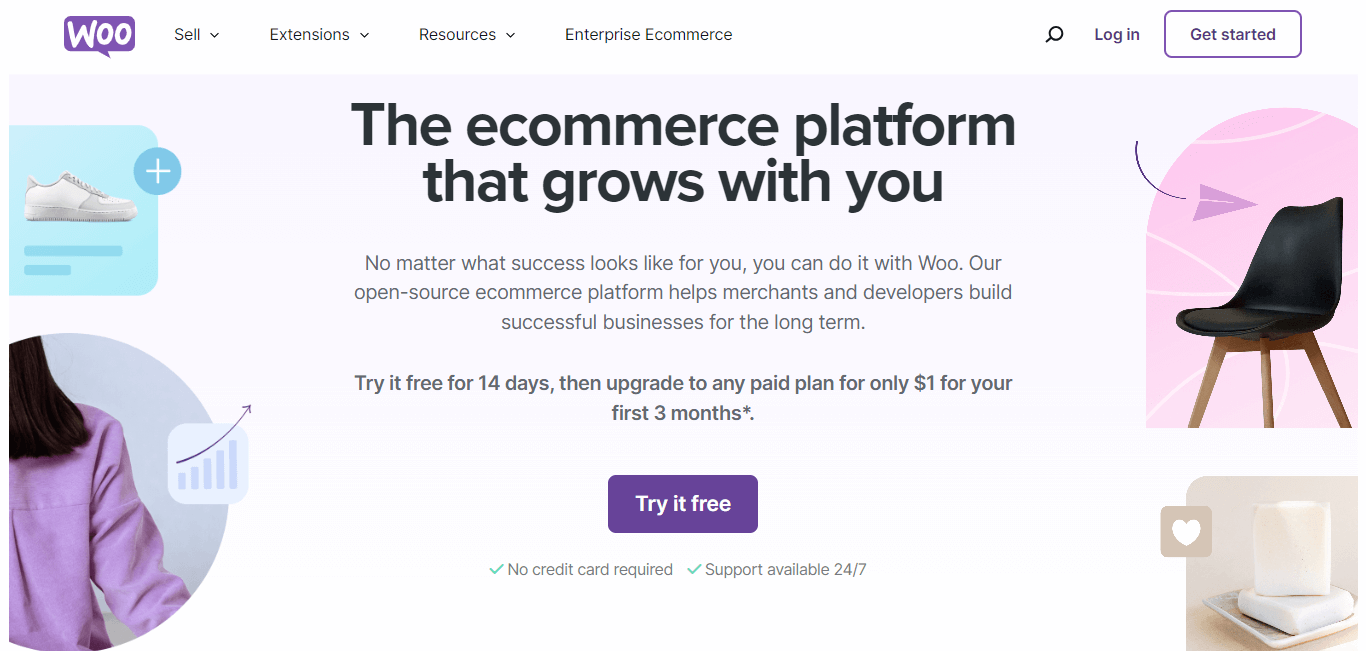The height and width of the screenshot is (651, 1366).
Task: Select Enterprise Ecommerce in the navigation
Action: 648,34
